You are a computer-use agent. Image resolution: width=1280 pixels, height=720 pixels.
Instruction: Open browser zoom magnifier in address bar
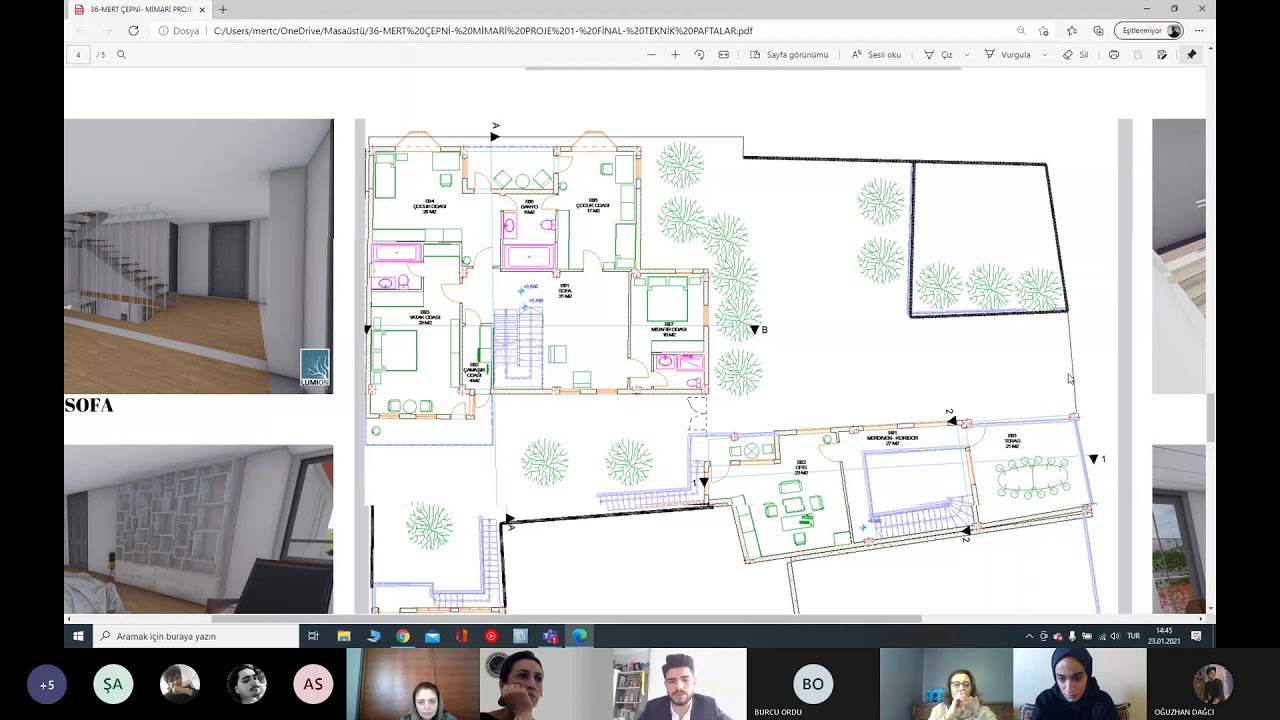(1020, 31)
